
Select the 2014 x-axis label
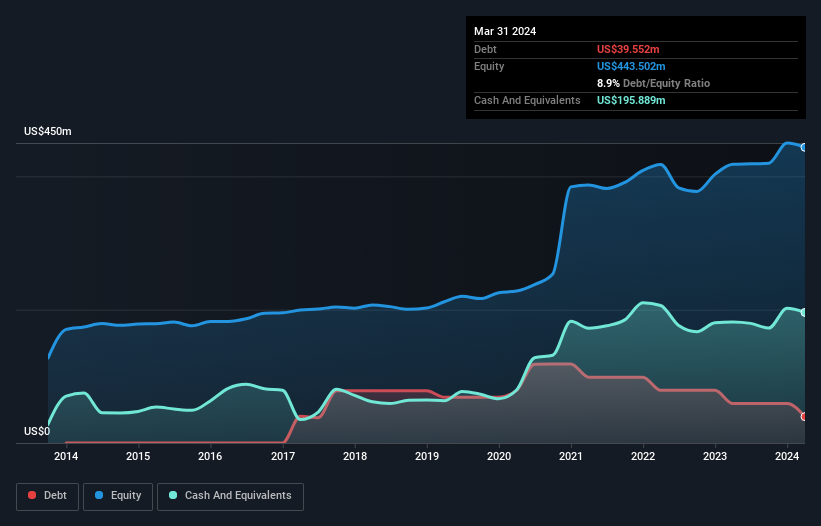pos(66,456)
